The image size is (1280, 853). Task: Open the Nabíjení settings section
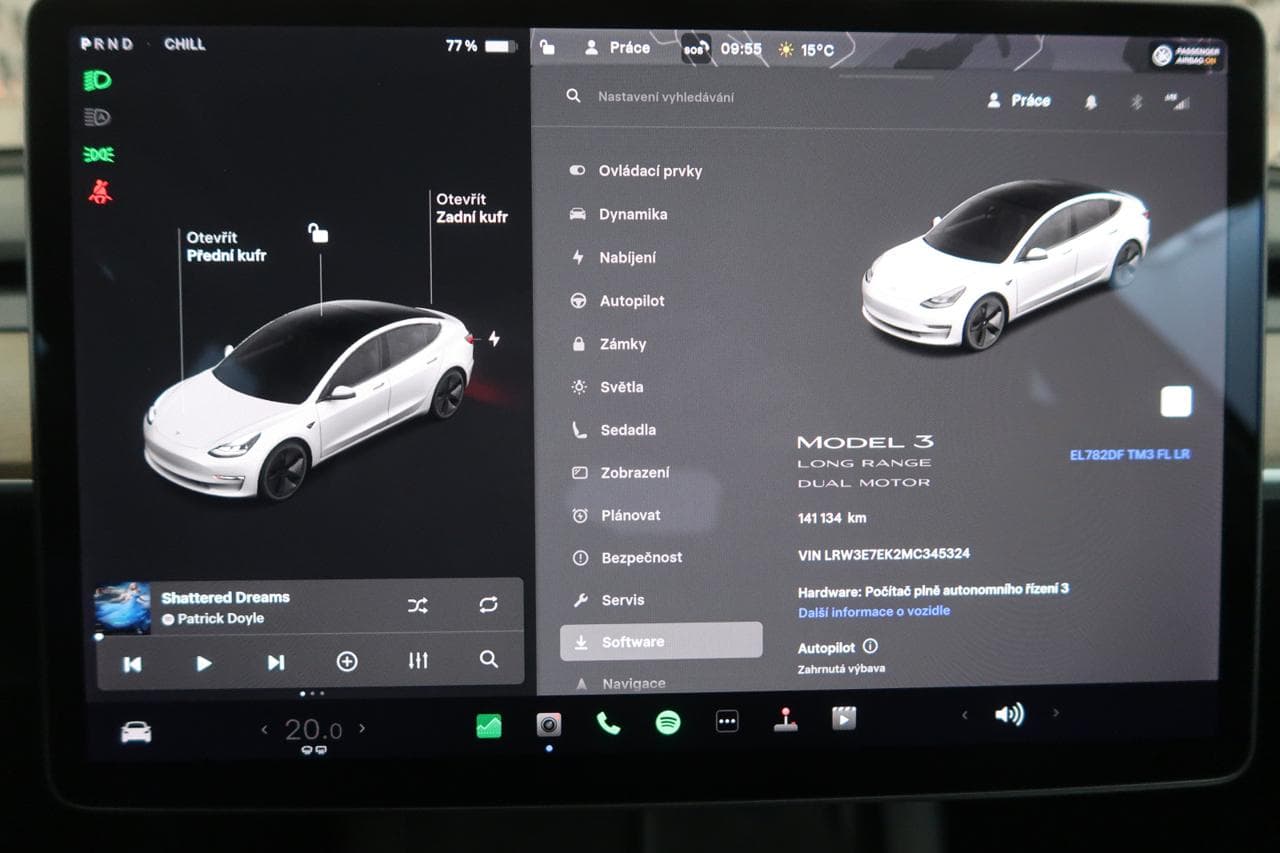pyautogui.click(x=627, y=257)
